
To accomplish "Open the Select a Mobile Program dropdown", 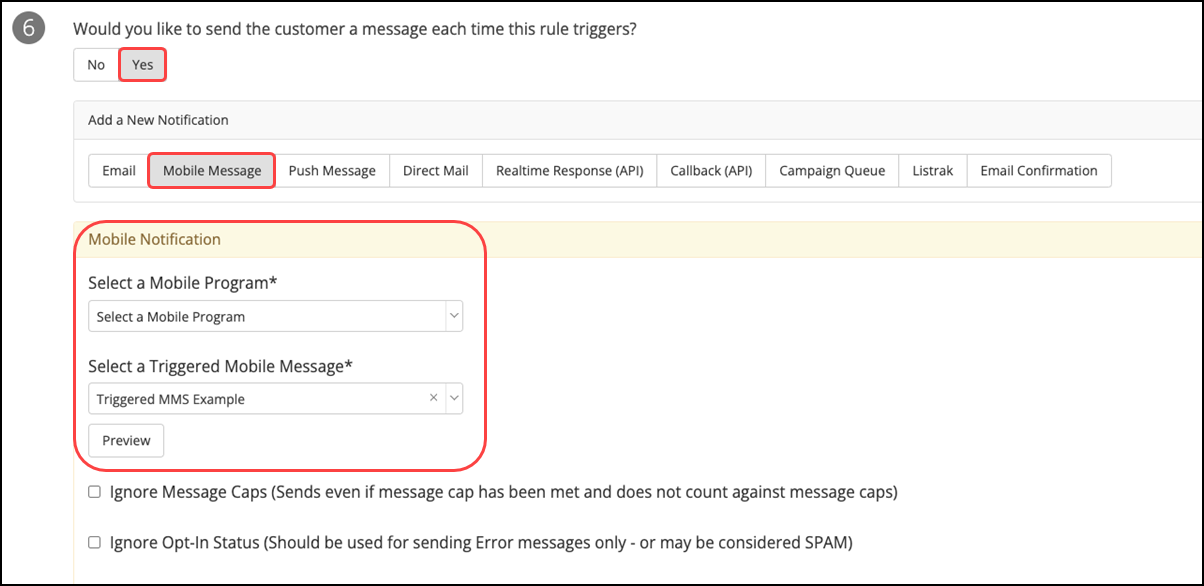I will [x=275, y=317].
